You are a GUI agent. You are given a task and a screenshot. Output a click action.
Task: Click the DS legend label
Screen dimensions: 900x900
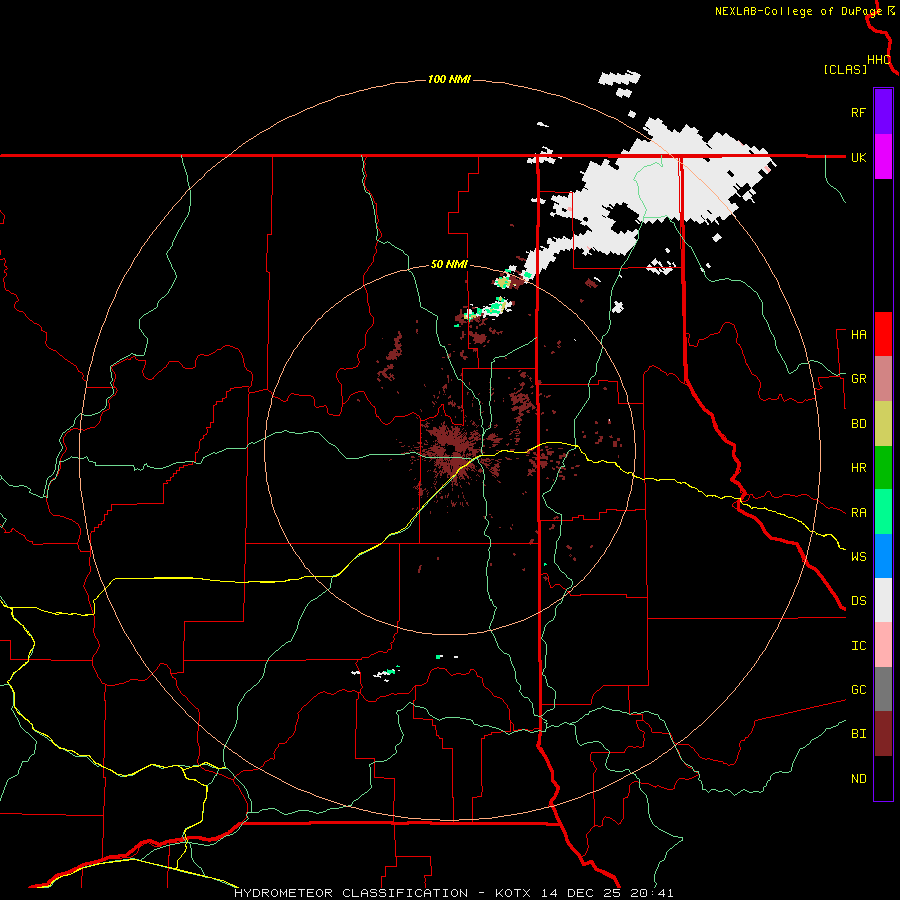point(858,601)
